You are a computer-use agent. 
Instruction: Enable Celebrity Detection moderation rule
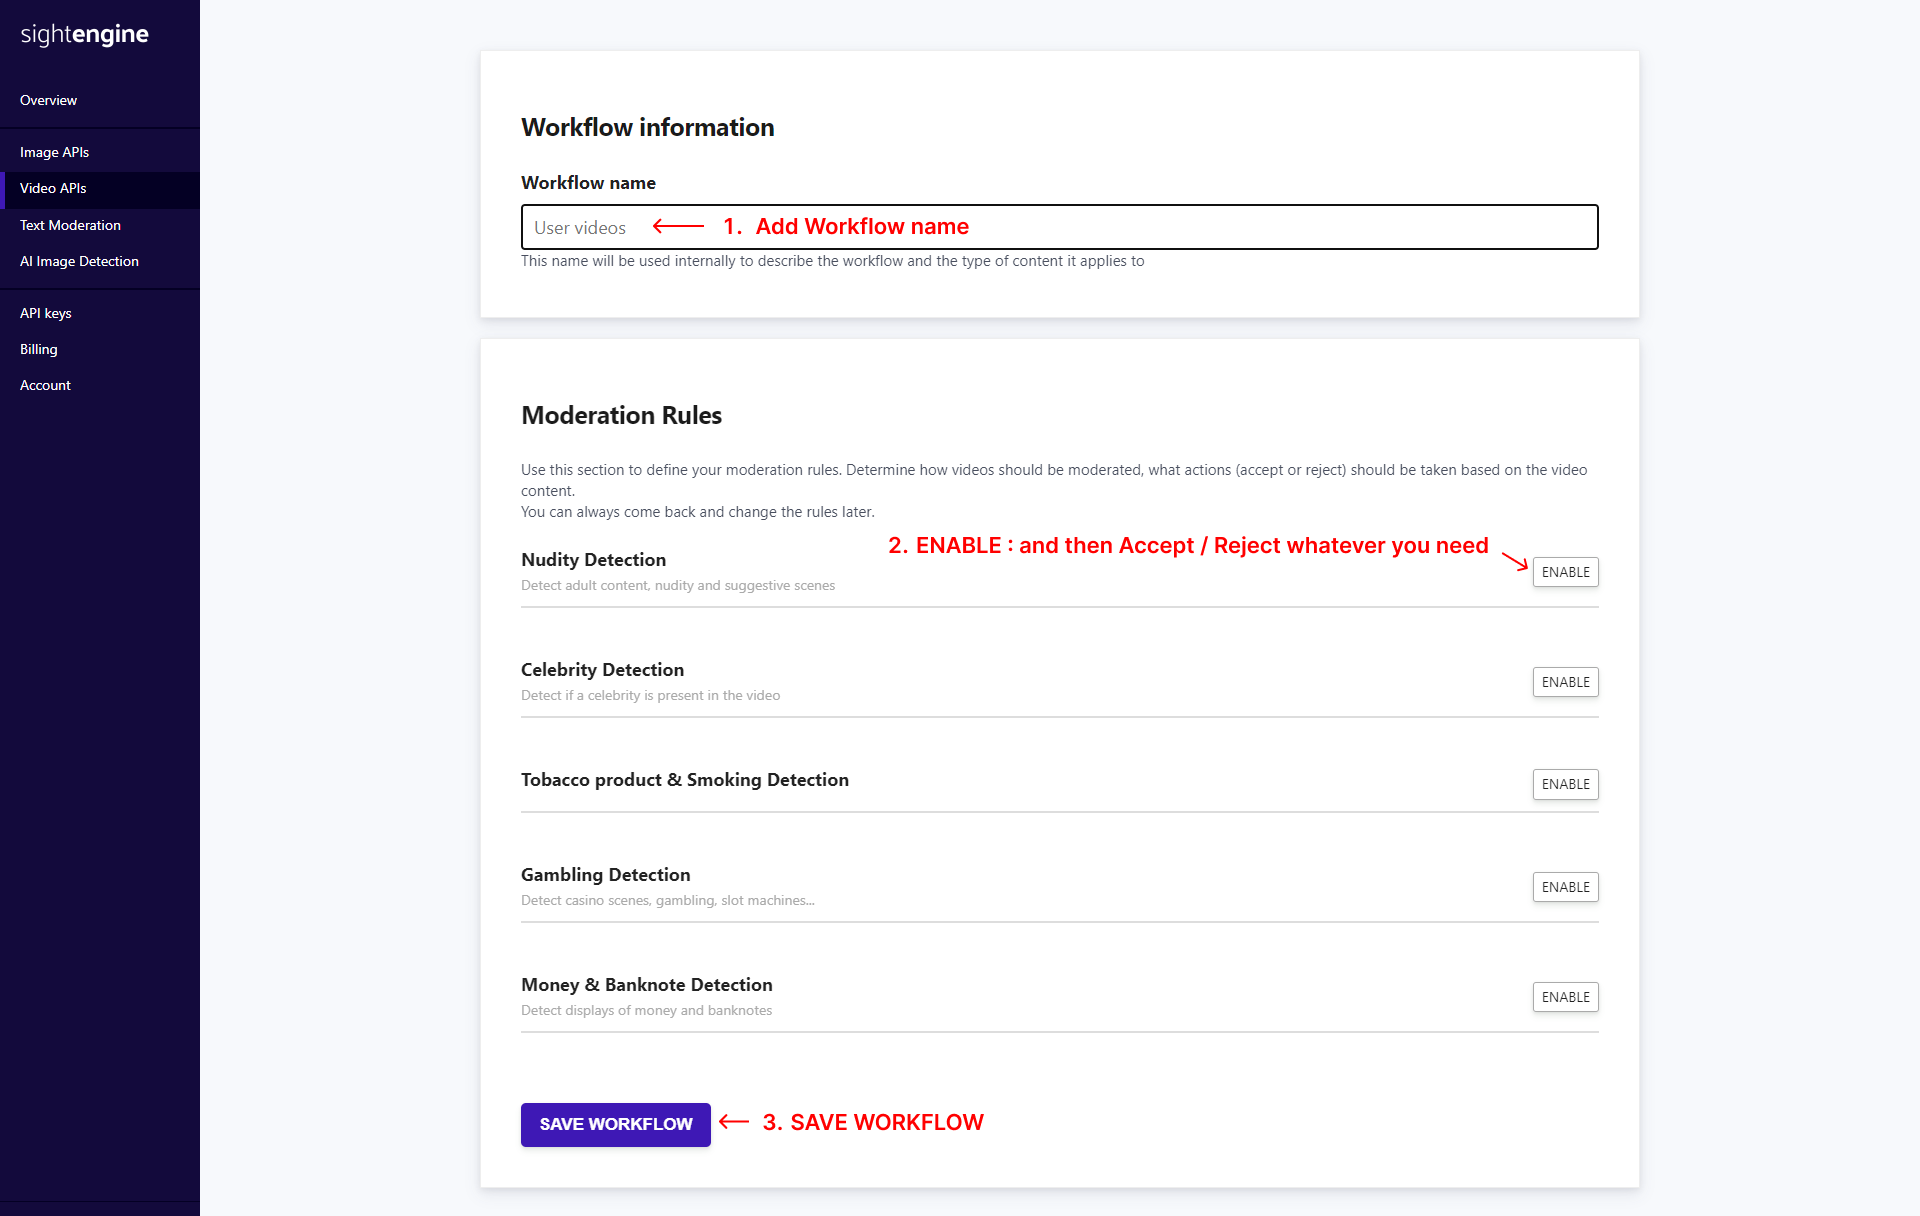[1565, 681]
